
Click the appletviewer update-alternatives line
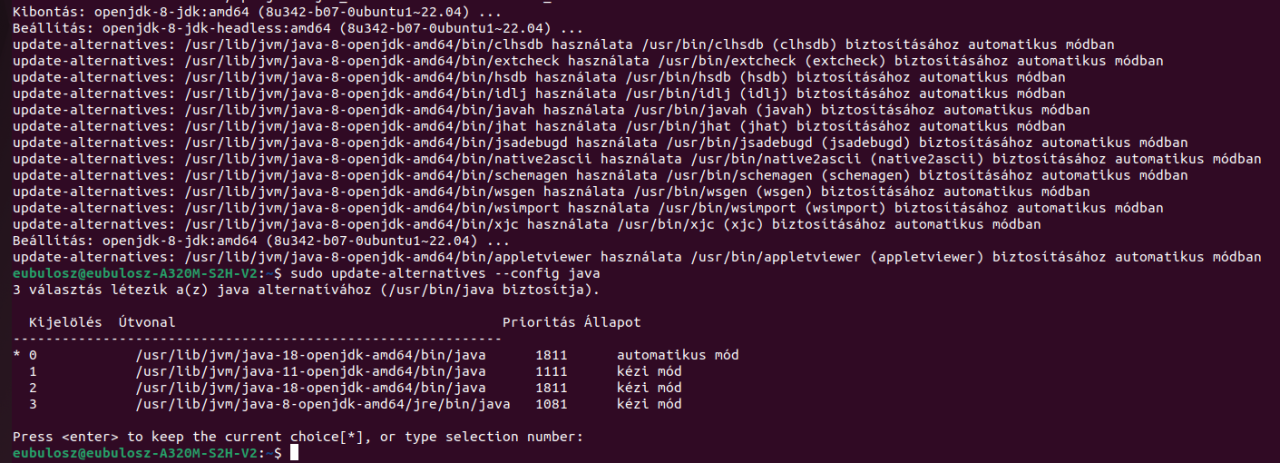[x=637, y=258]
